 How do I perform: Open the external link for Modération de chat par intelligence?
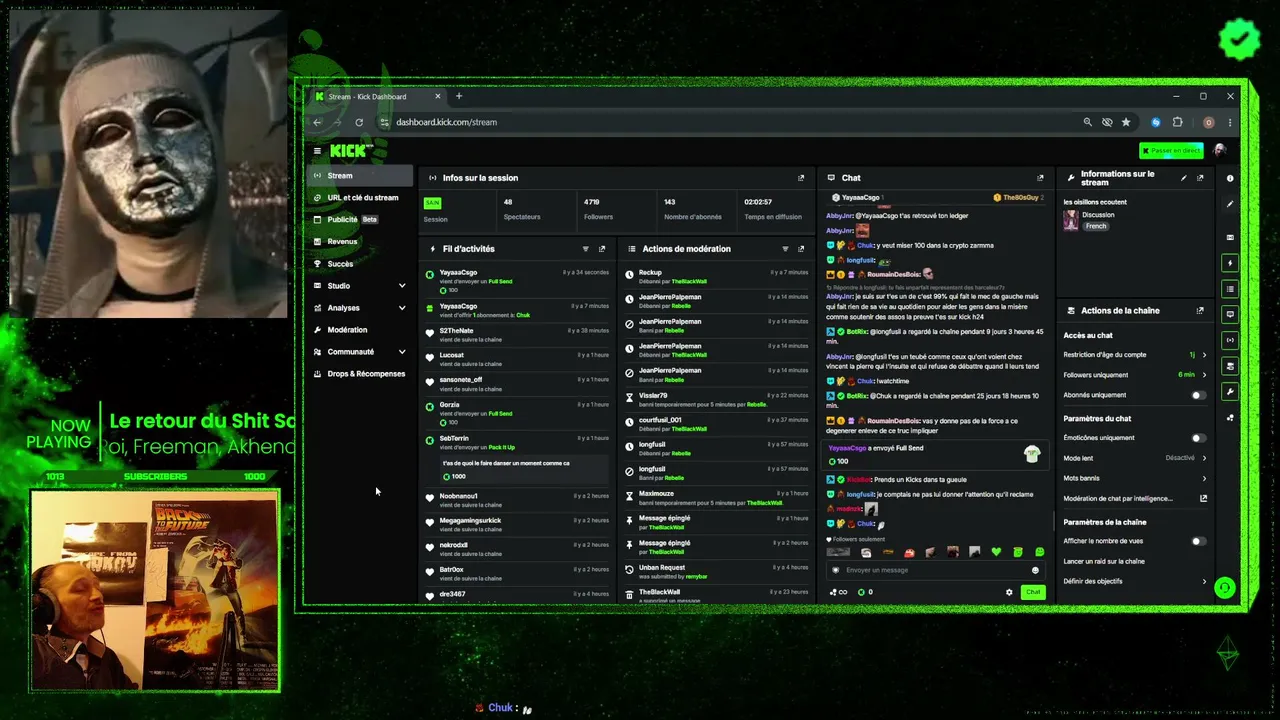coord(1203,498)
